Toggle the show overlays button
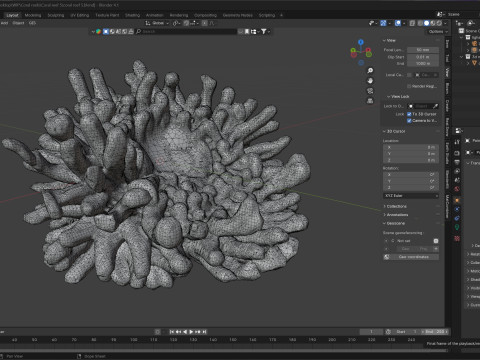The height and width of the screenshot is (360, 480). point(398,23)
